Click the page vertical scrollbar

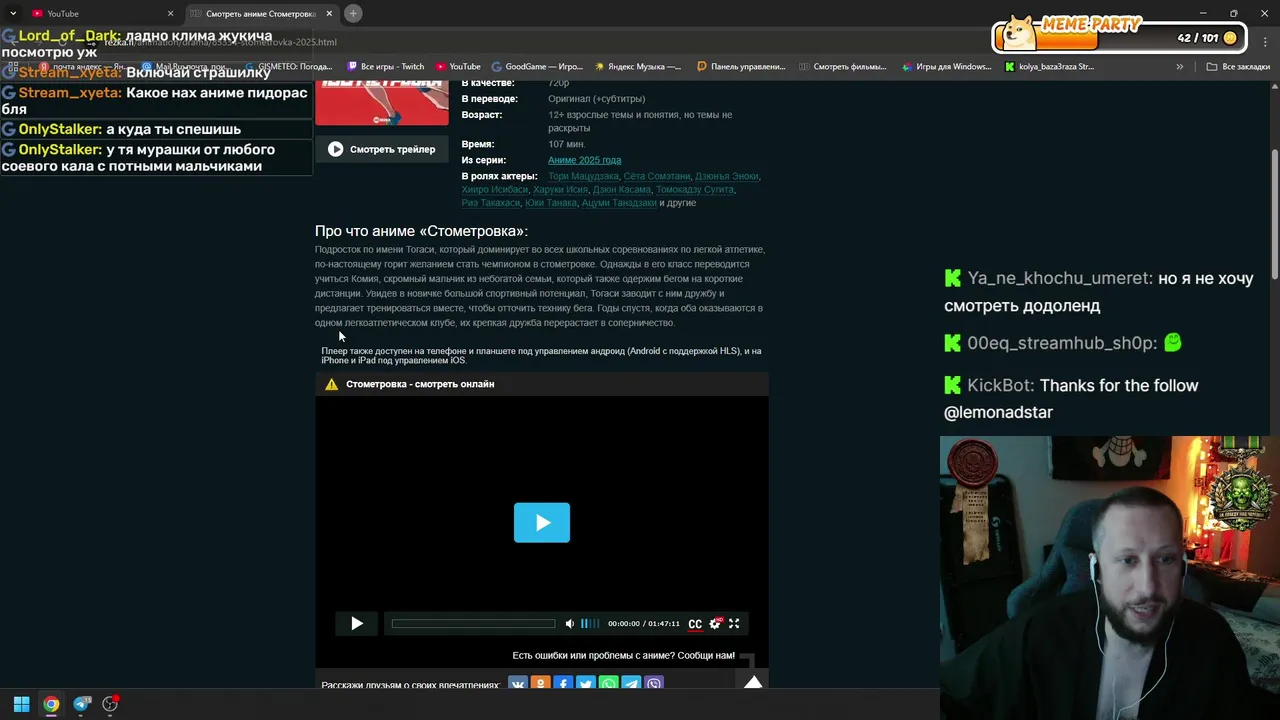pos(1274,215)
